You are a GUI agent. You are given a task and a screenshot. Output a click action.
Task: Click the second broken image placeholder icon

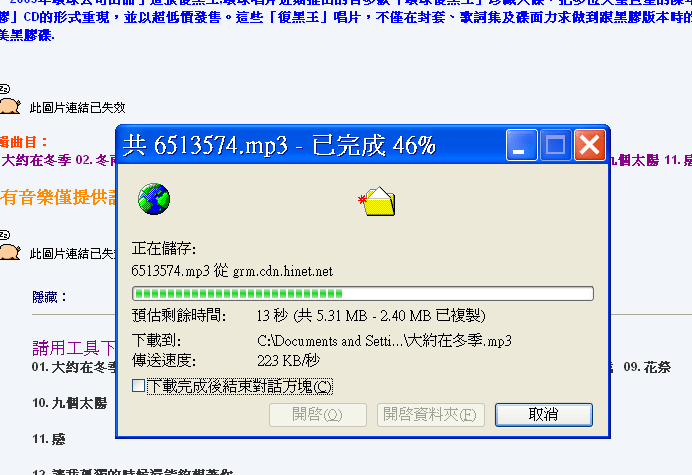tap(10, 246)
